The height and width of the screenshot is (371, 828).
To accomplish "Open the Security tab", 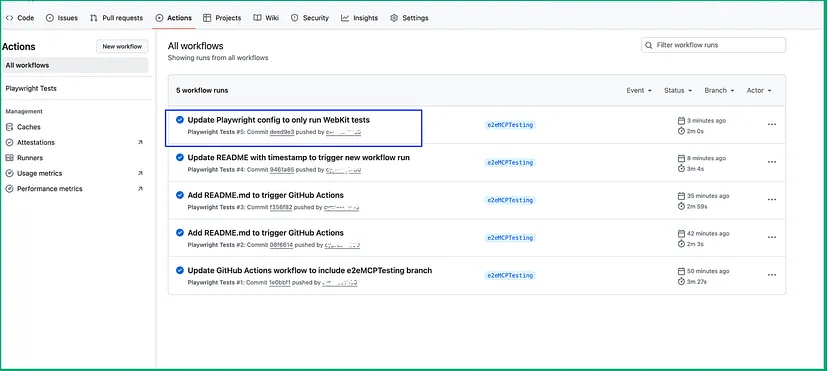I will click(x=309, y=18).
